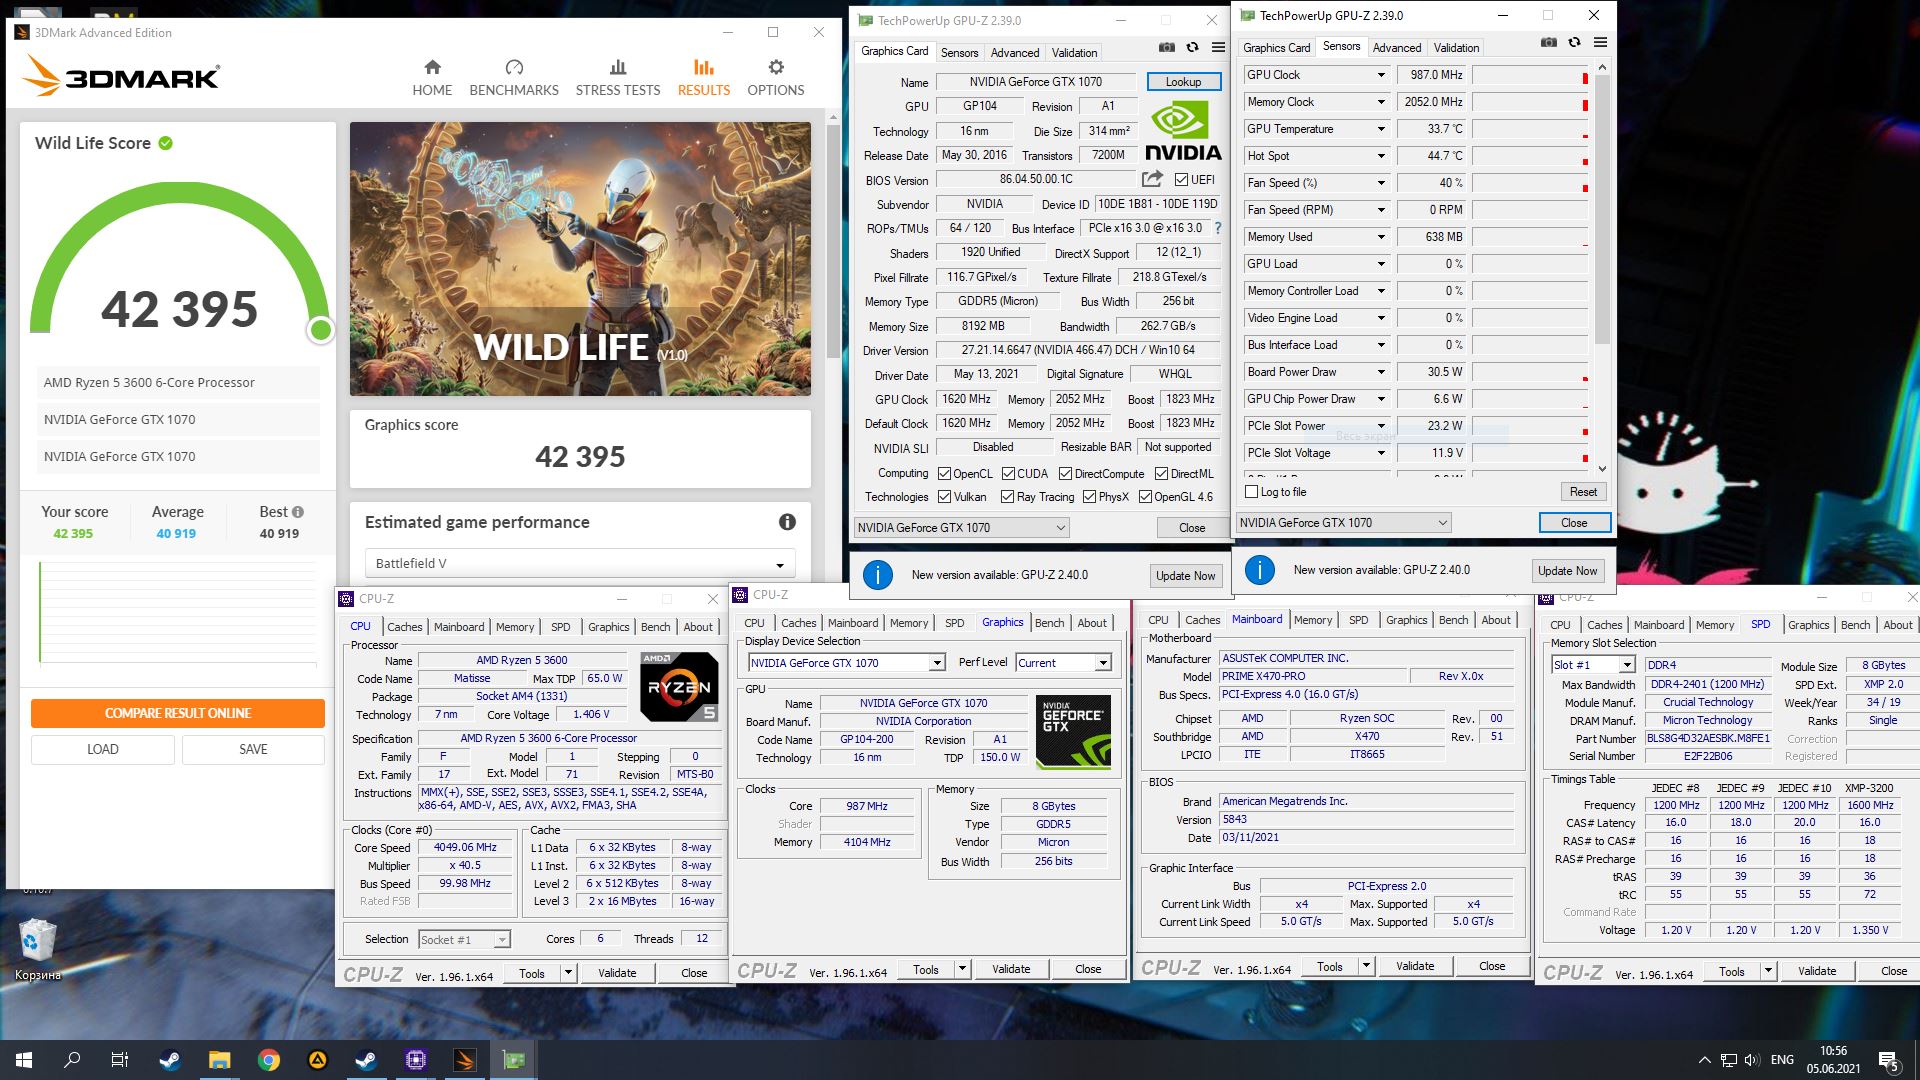Open 3DMark Options gear

(x=776, y=78)
